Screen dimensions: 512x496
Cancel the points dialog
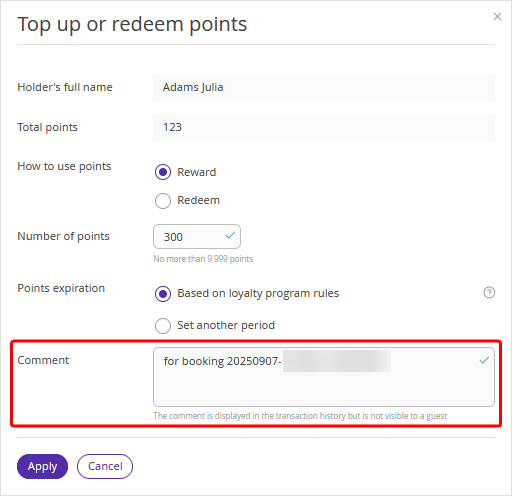(x=105, y=466)
